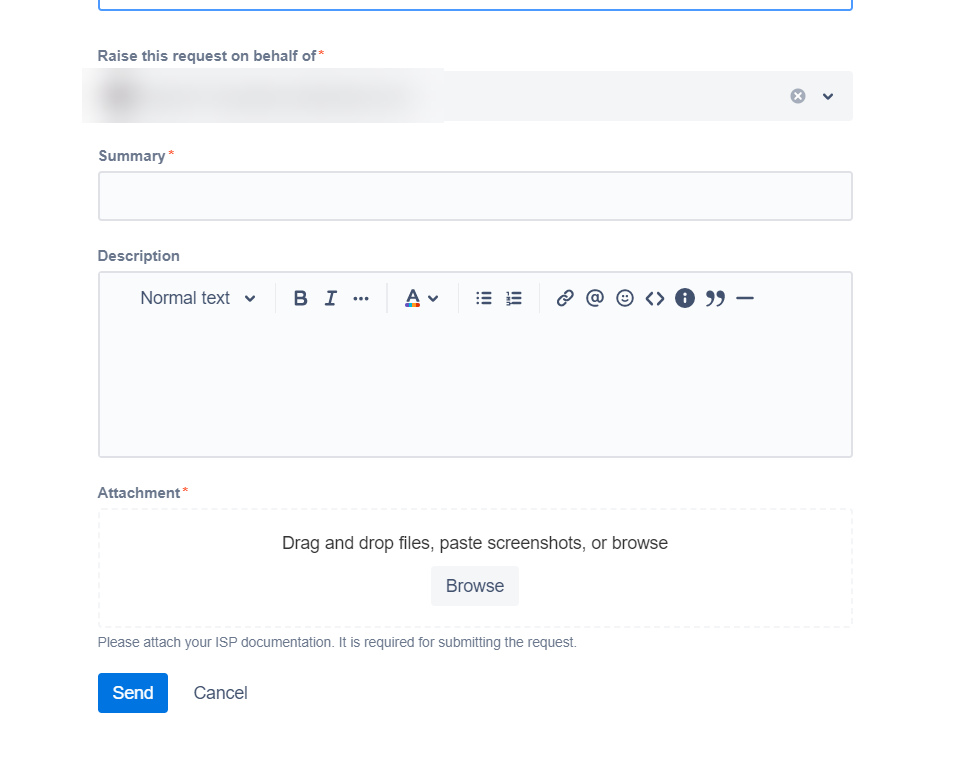
Task: Insert a link in the description editor
Action: pos(564,297)
